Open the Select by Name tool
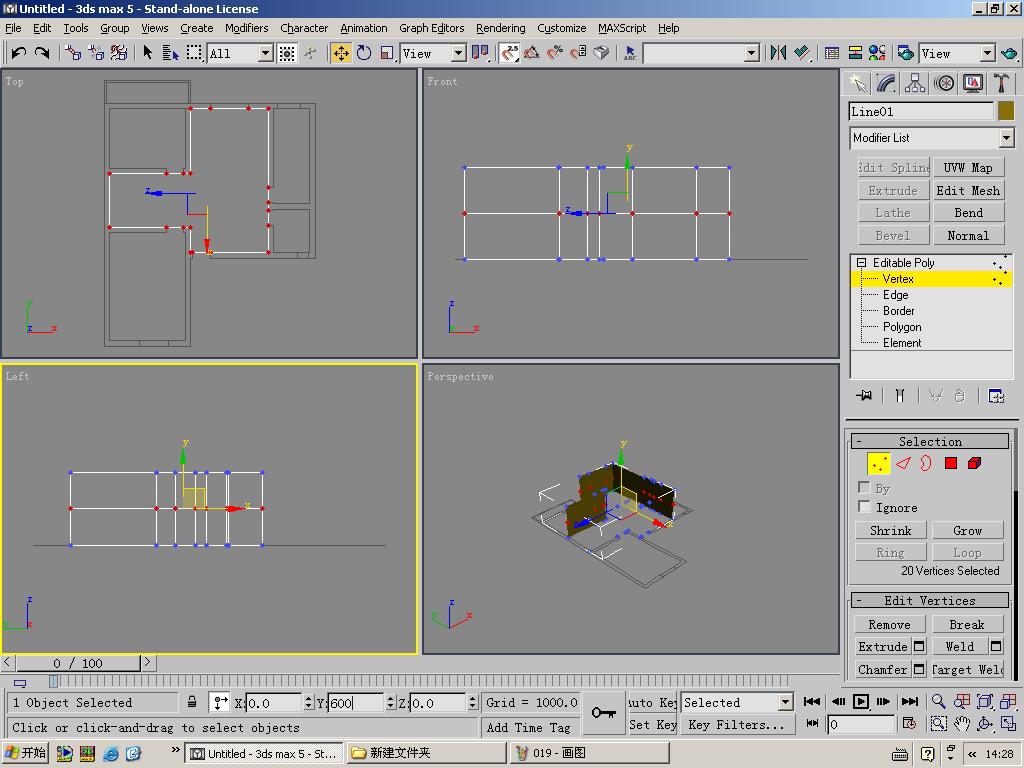 [170, 53]
